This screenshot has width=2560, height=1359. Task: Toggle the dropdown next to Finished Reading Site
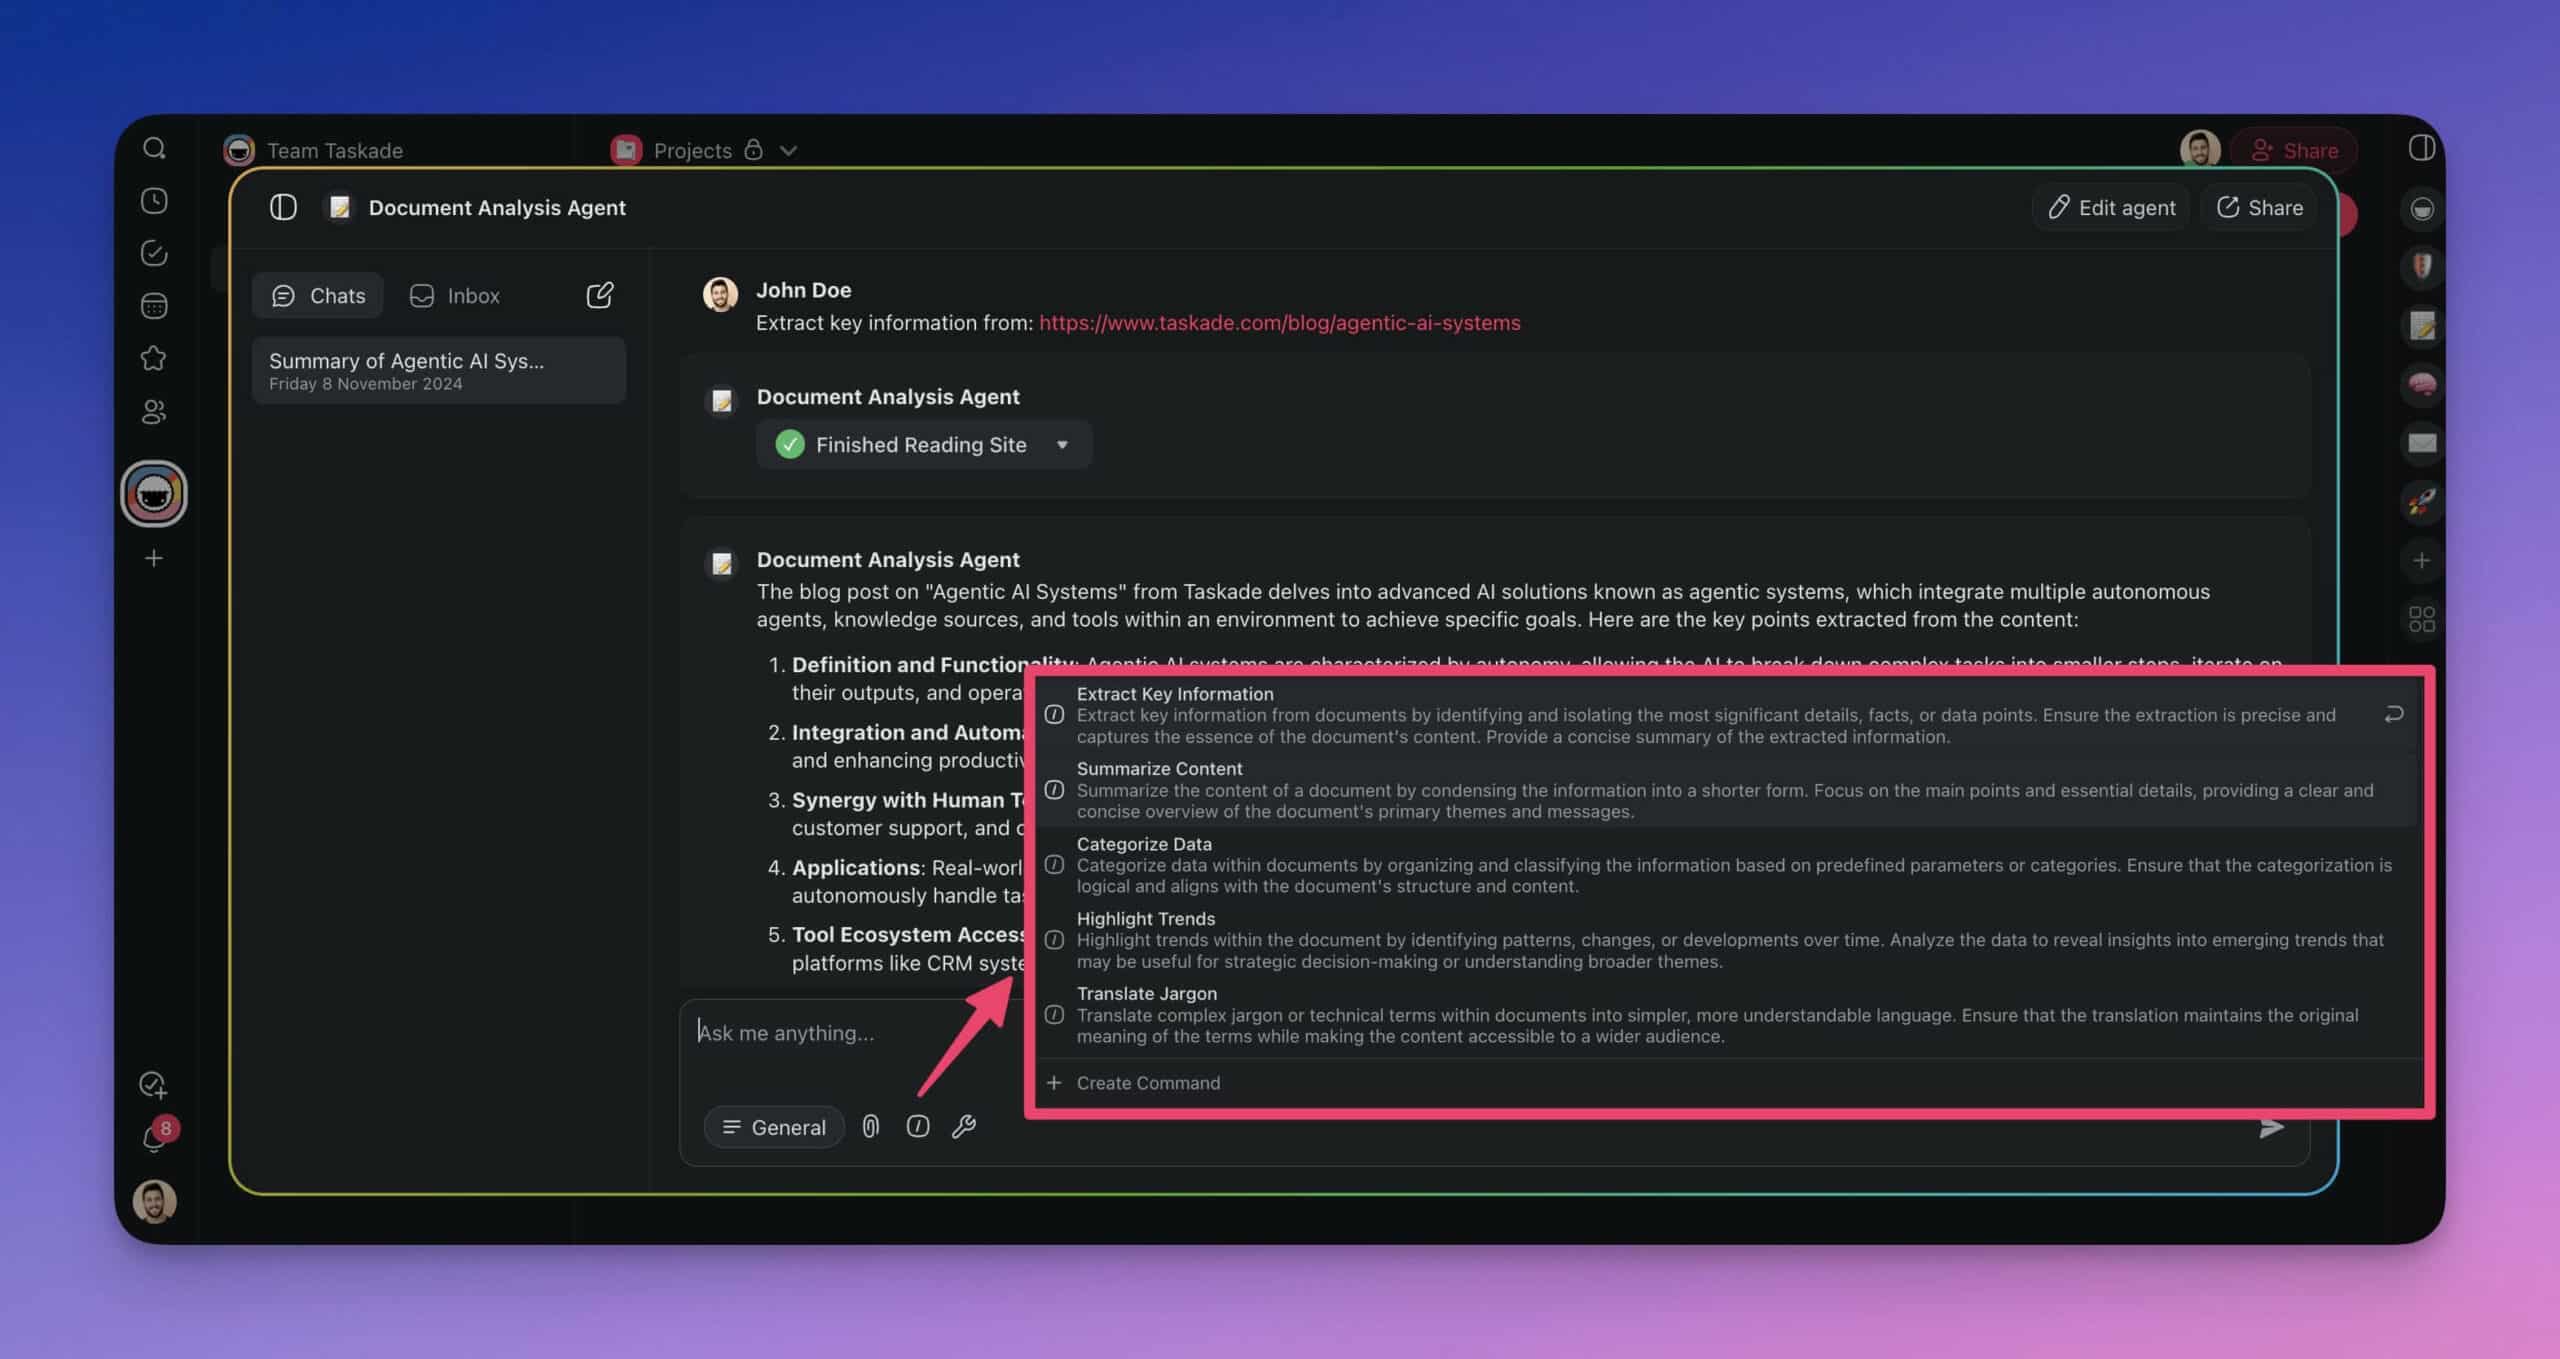coord(1063,443)
